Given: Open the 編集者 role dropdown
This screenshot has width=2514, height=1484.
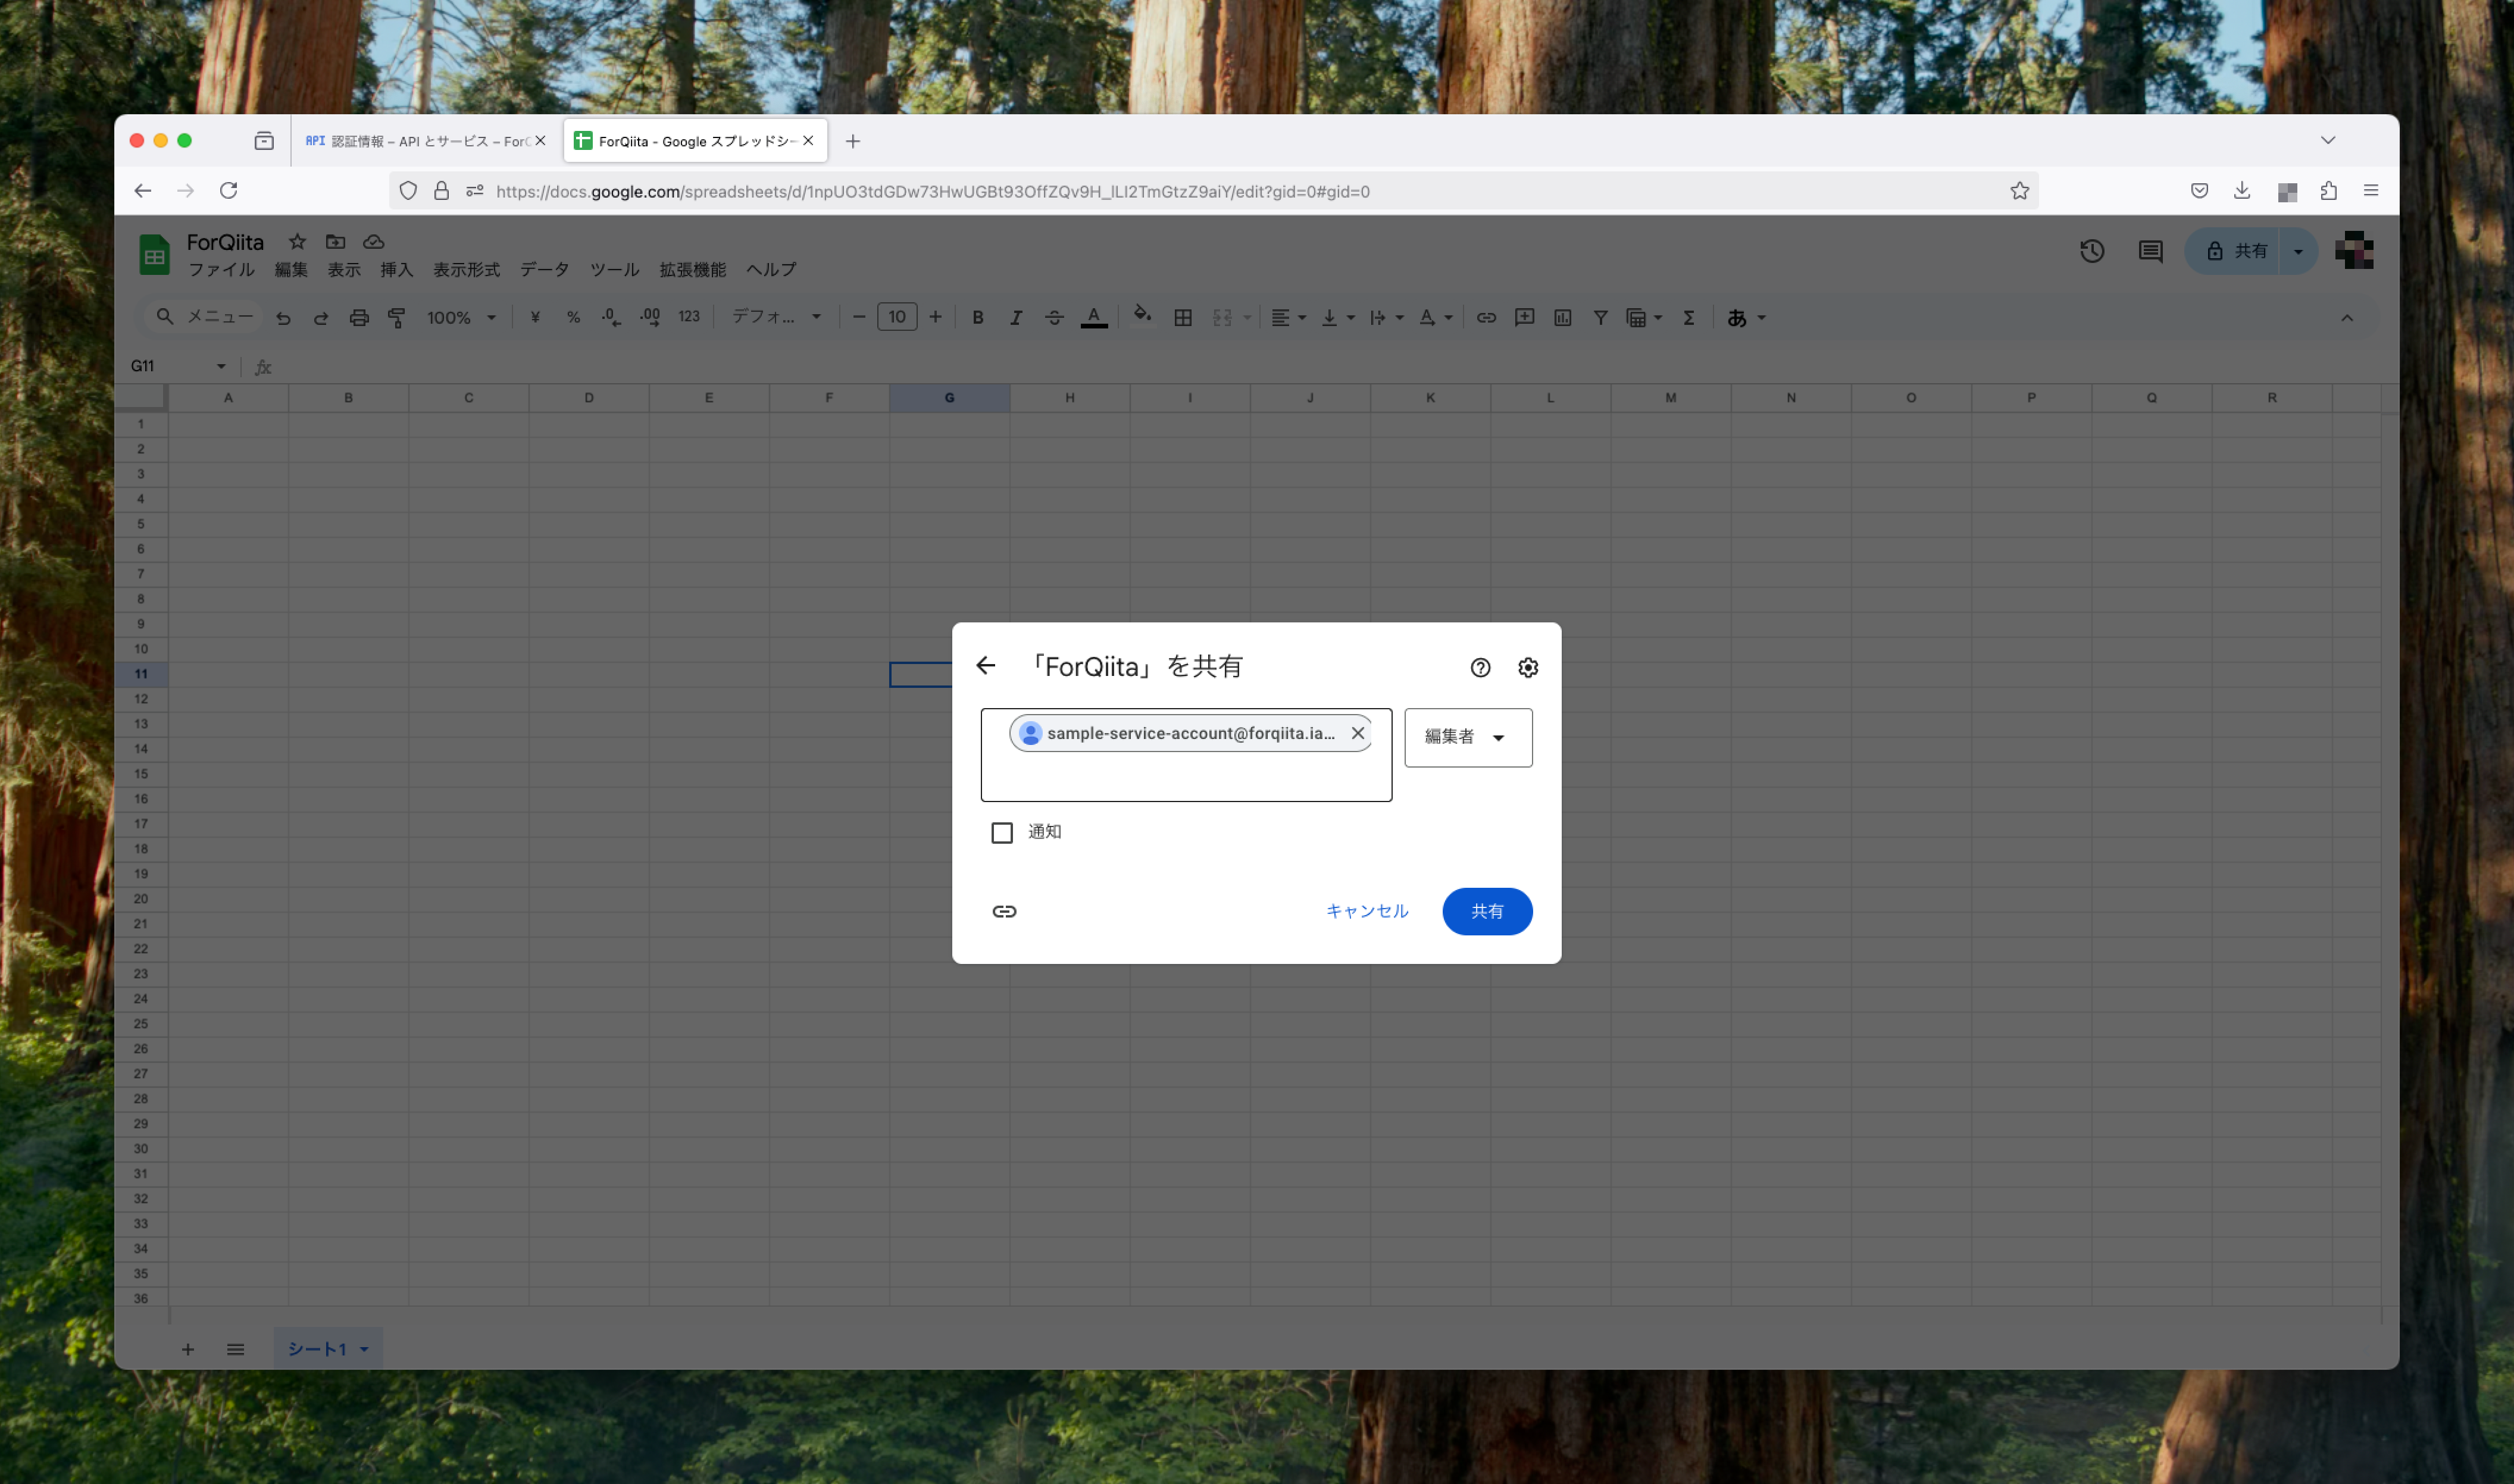Looking at the screenshot, I should coord(1467,737).
